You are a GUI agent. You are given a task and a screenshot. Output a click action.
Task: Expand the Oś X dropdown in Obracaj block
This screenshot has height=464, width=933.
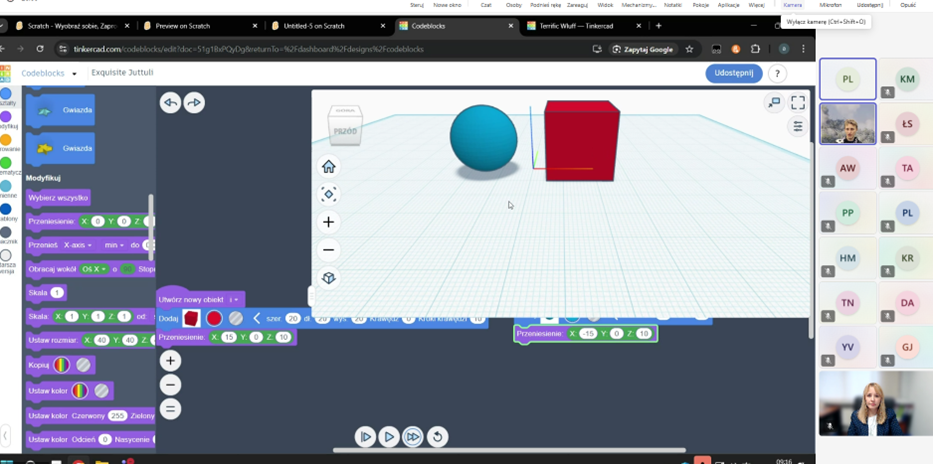click(95, 269)
